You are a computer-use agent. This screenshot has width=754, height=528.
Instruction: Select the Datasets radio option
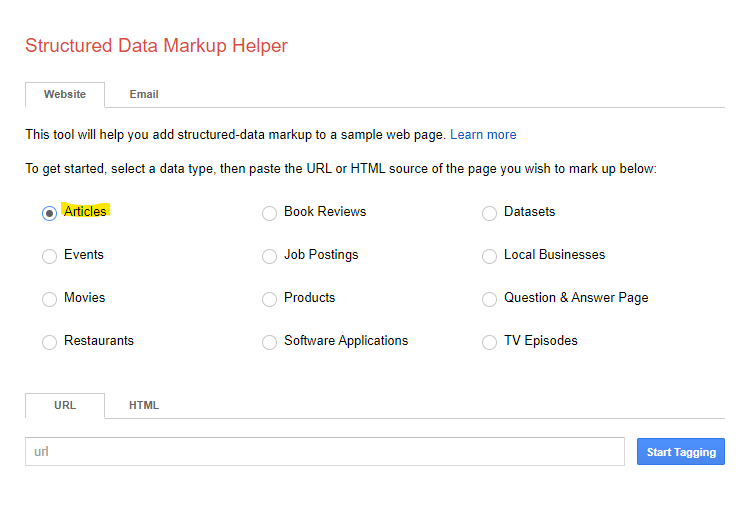[x=489, y=213]
